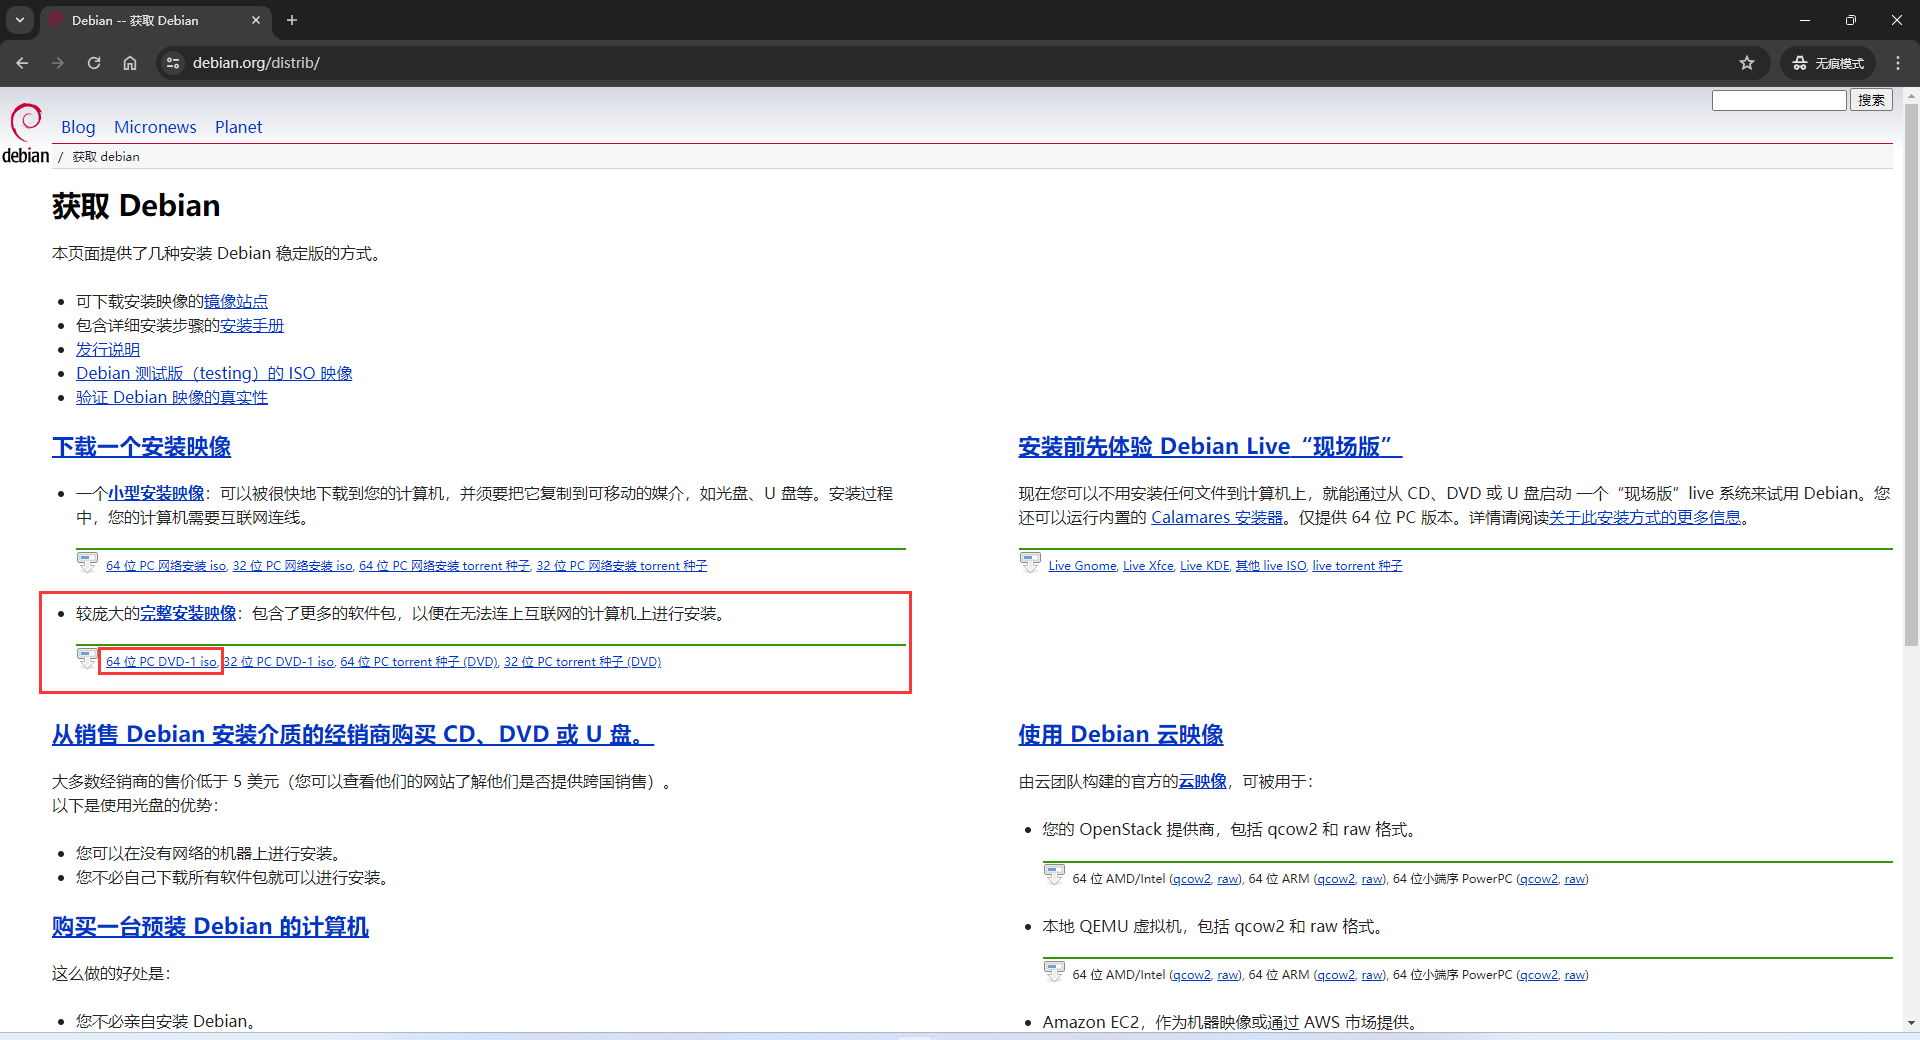The width and height of the screenshot is (1920, 1040).
Task: Open Calamares 安装器 link
Action: coord(1217,517)
